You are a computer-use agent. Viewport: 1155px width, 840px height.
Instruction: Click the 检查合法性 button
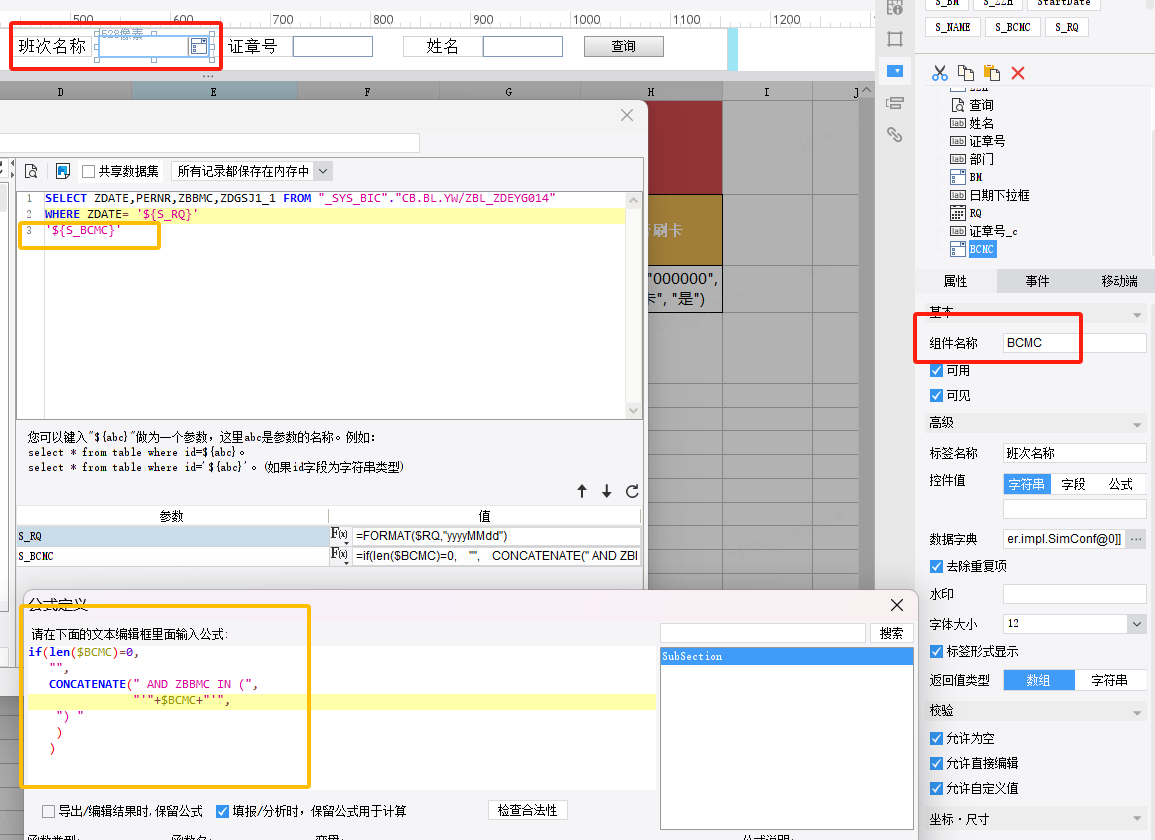click(527, 811)
